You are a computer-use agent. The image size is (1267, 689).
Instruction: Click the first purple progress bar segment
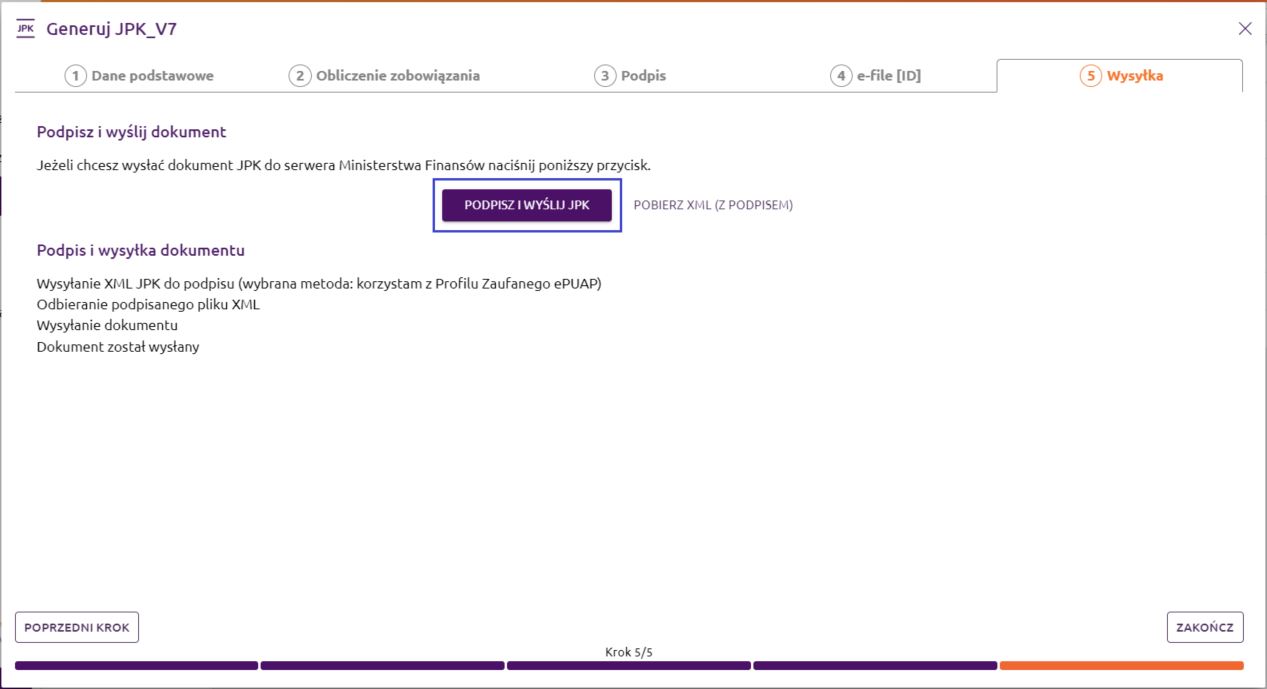pos(136,665)
